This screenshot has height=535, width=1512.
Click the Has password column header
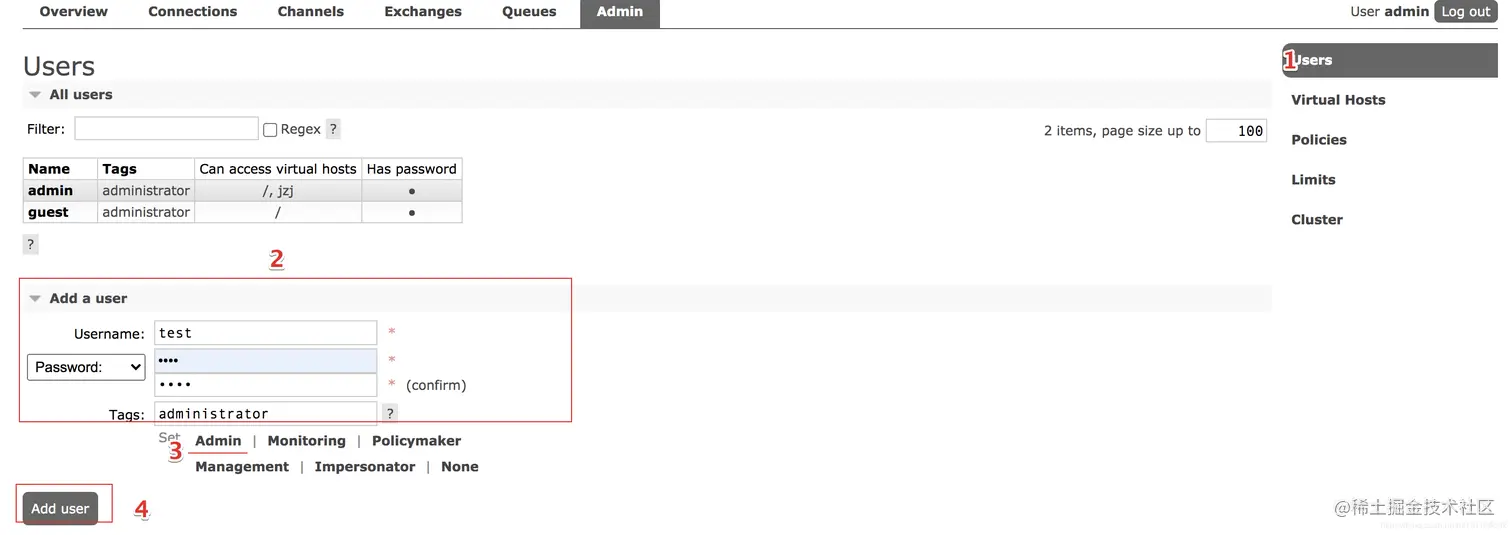click(x=412, y=169)
